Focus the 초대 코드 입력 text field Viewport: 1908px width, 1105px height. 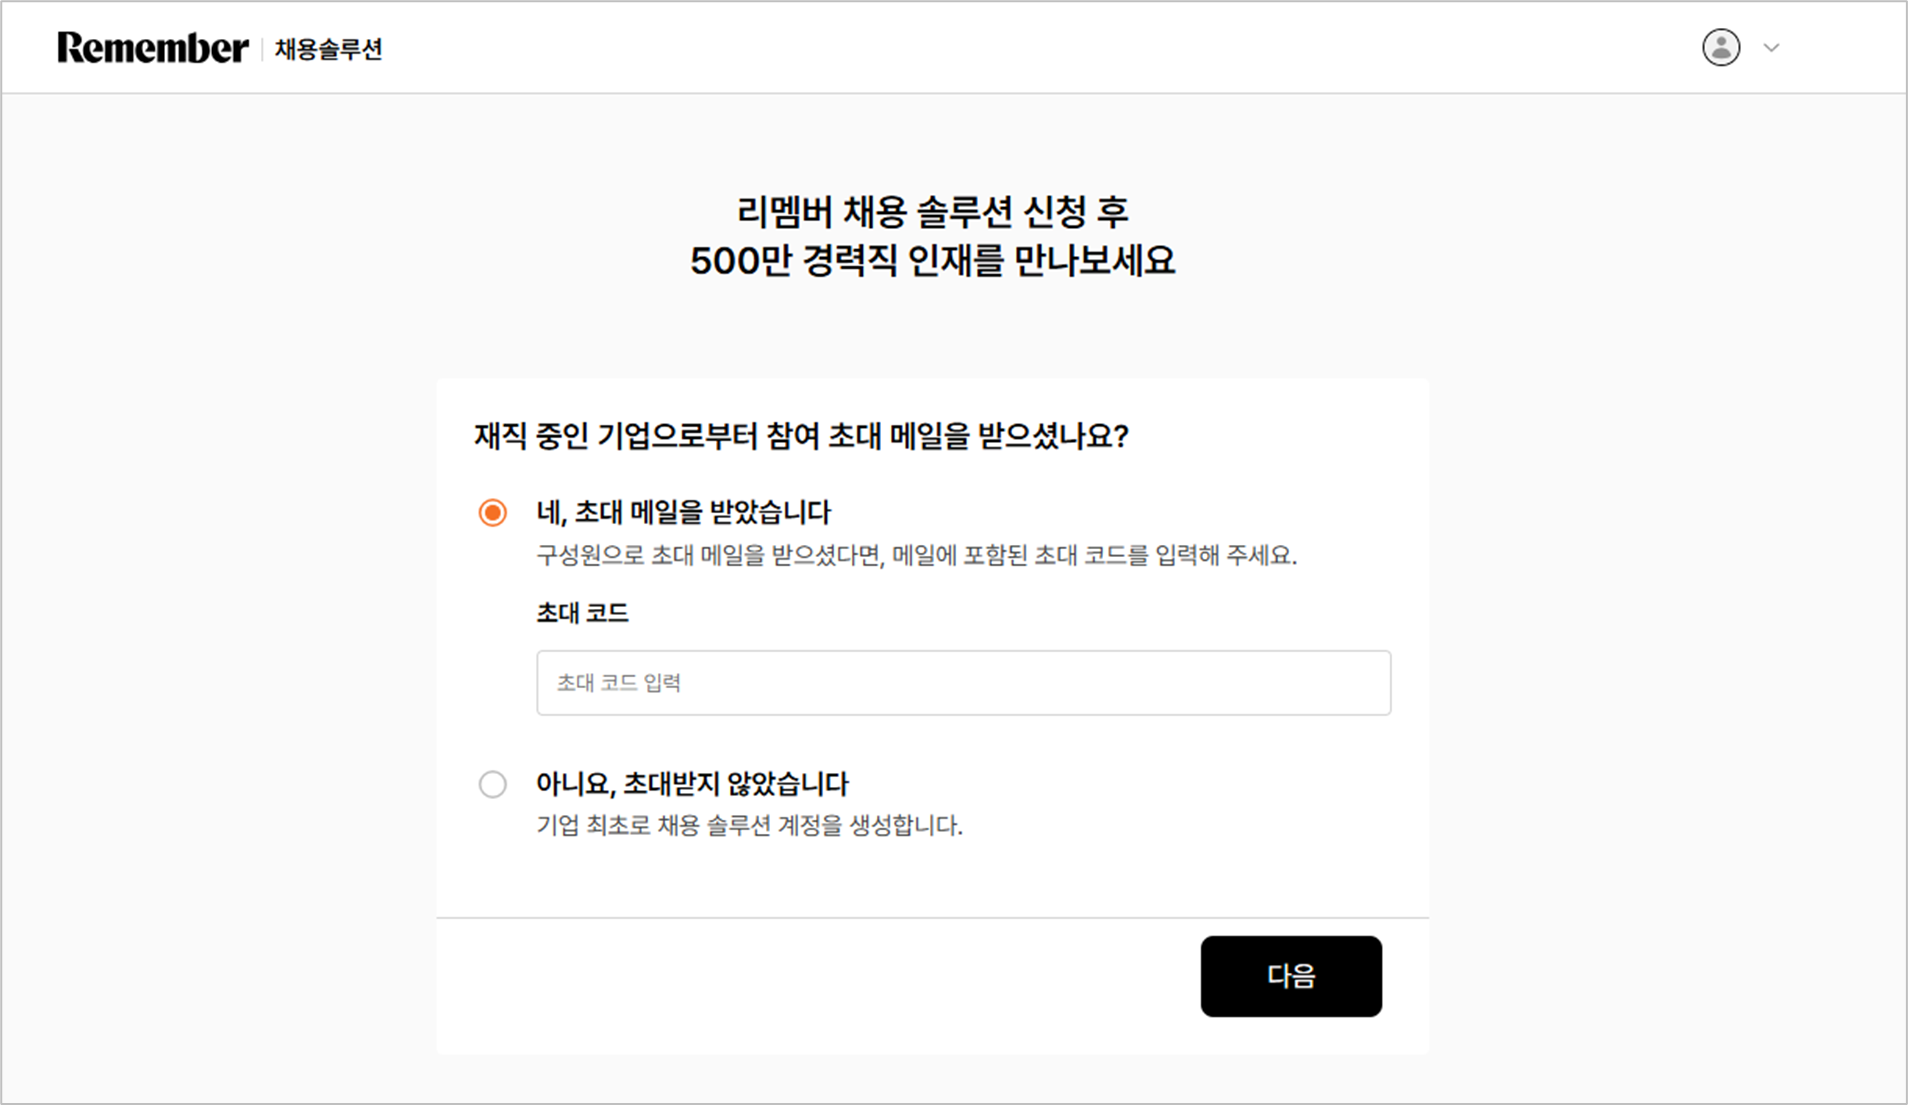coord(963,683)
